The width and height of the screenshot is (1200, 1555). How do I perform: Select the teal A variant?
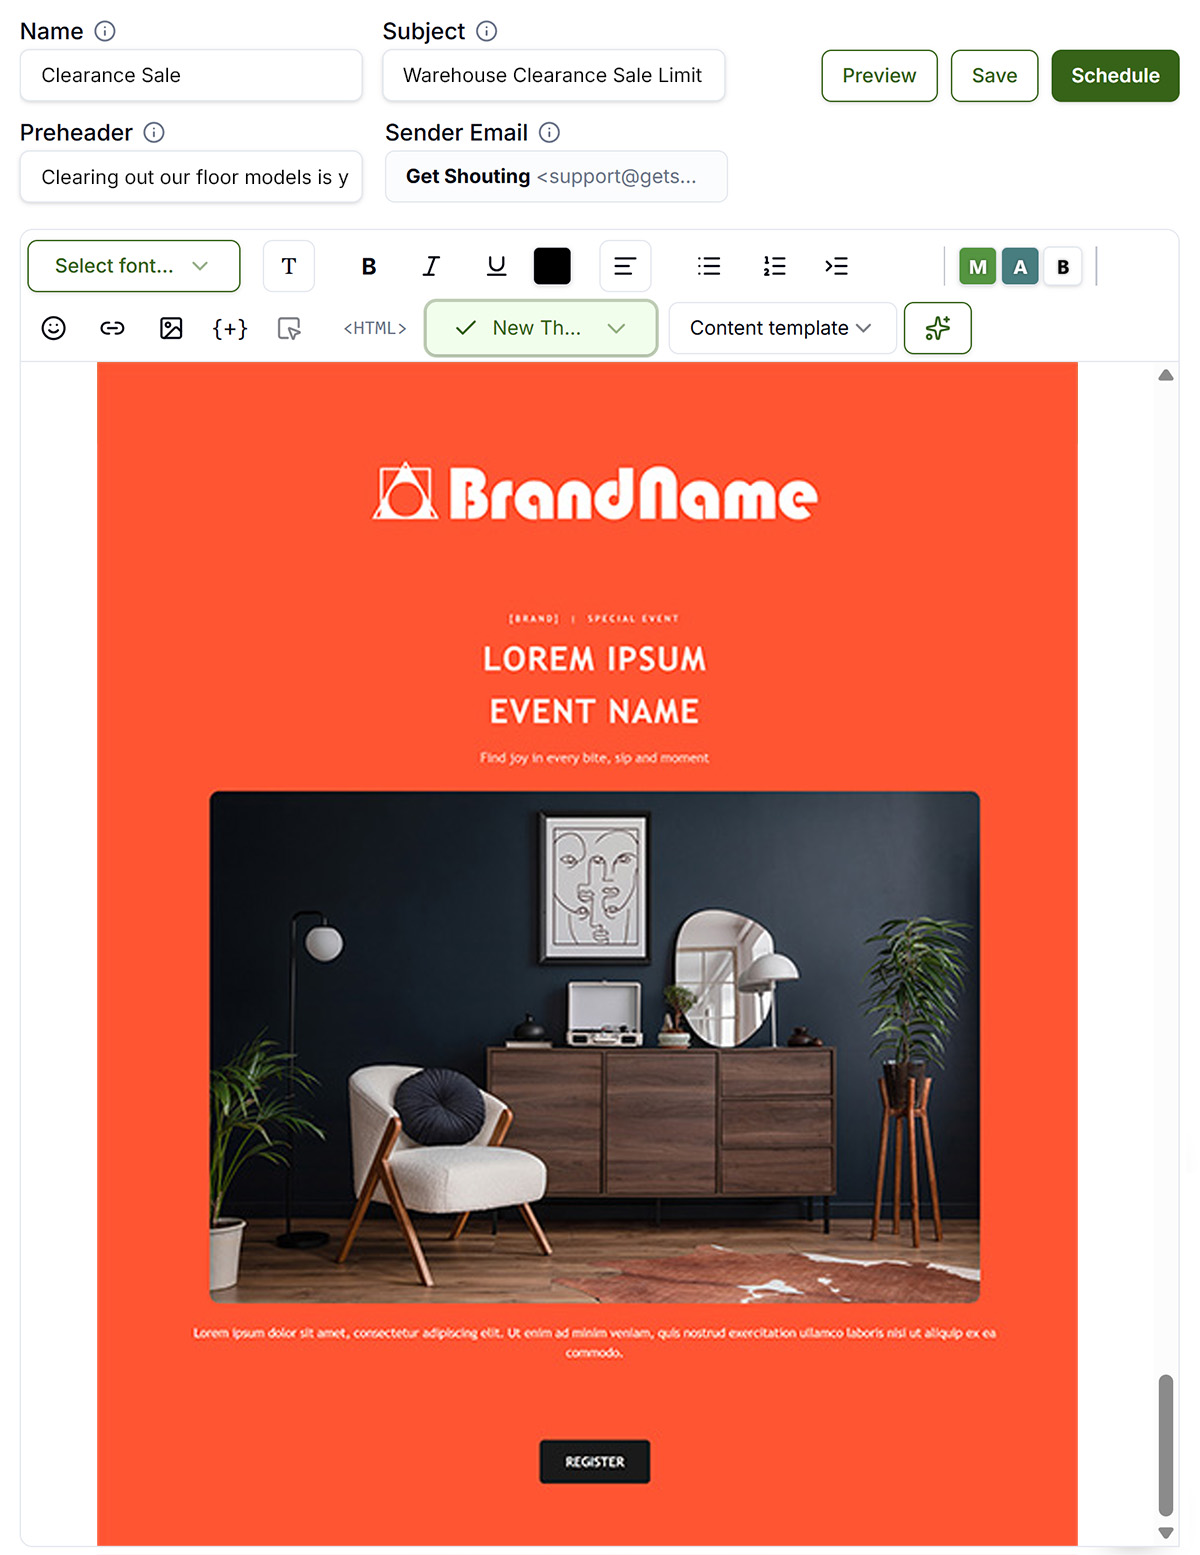[1020, 266]
